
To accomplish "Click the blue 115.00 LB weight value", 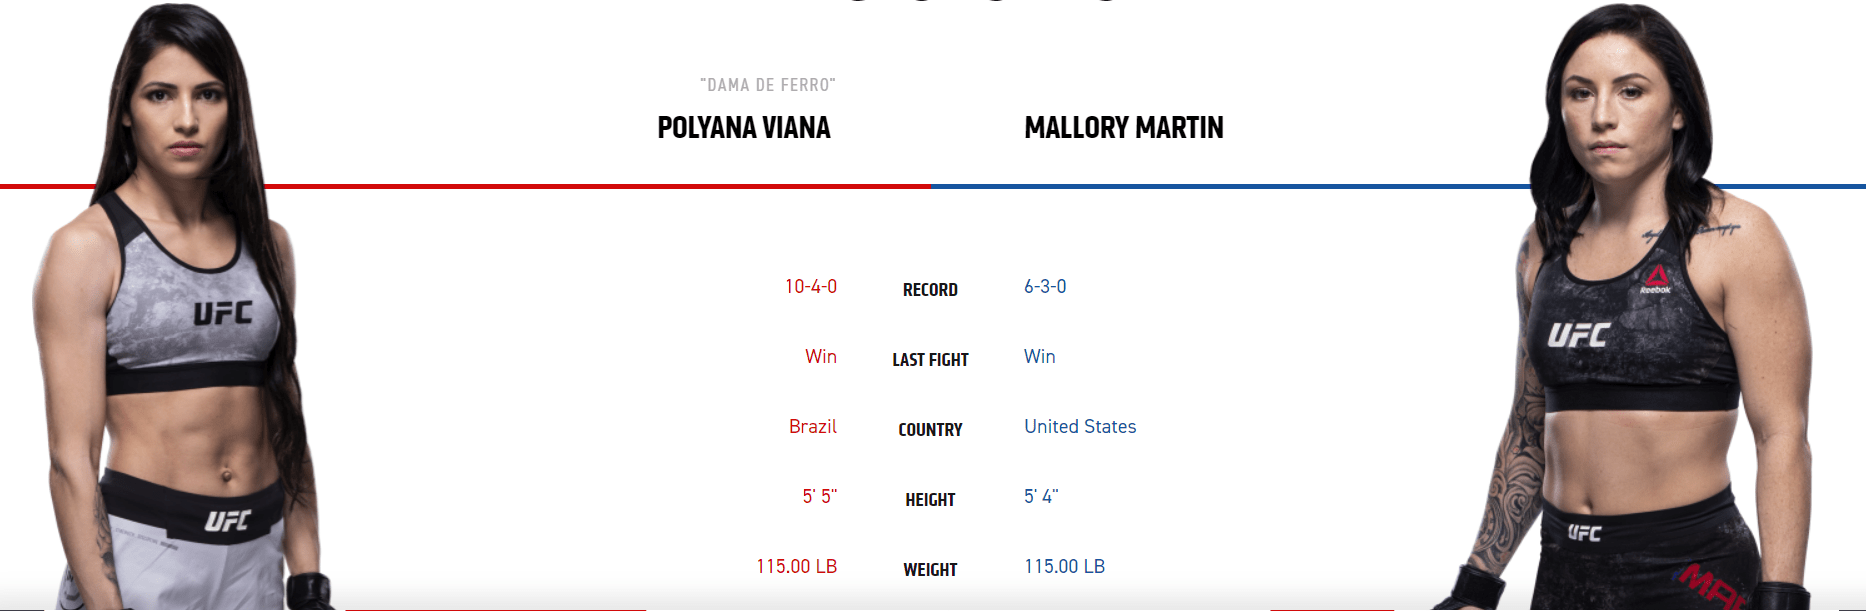I will click(1064, 567).
